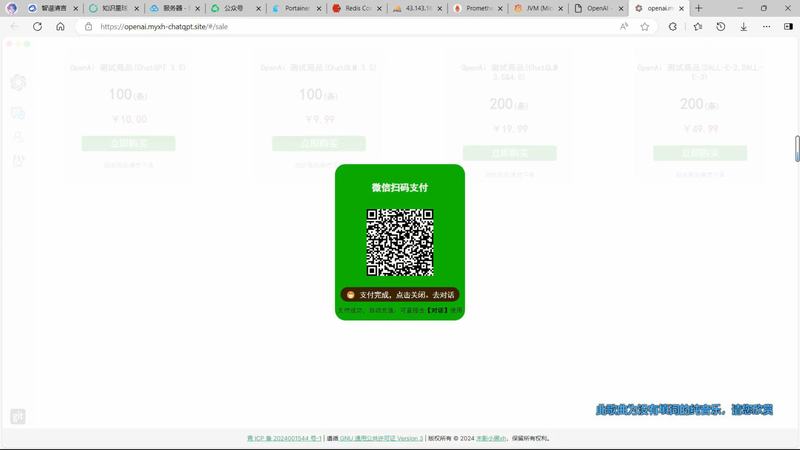This screenshot has width=800, height=450.
Task: Click the 微信扫码支付 heading text
Action: tap(400, 188)
